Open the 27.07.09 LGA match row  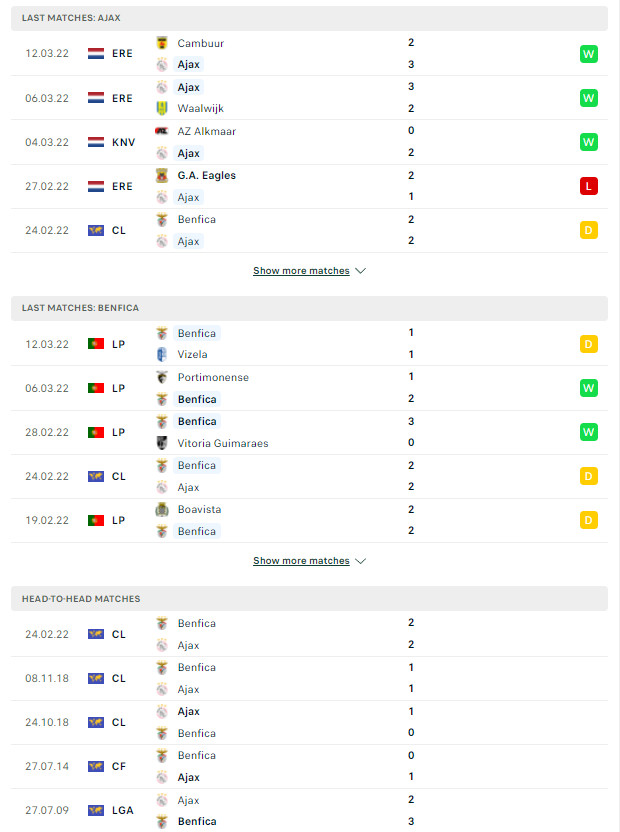coord(309,810)
